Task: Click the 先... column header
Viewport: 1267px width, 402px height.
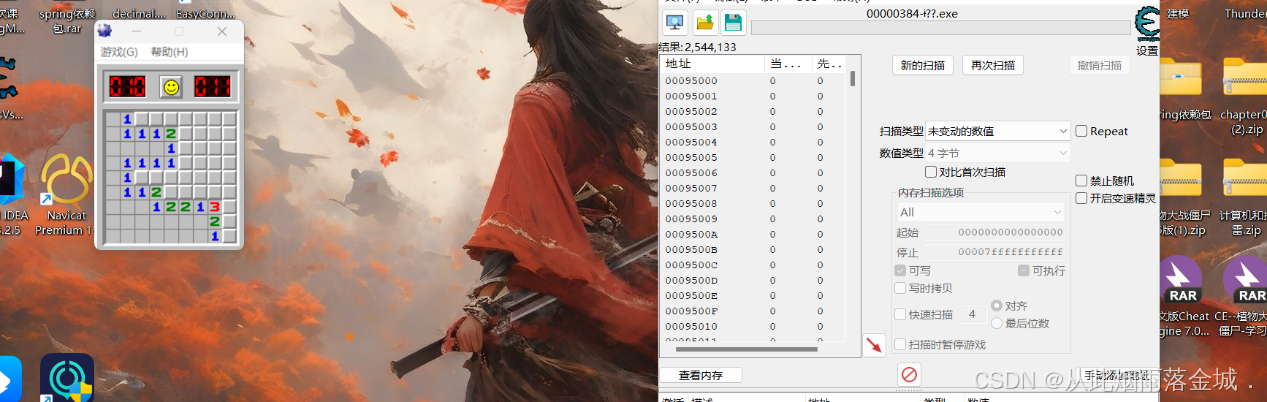Action: [x=830, y=63]
